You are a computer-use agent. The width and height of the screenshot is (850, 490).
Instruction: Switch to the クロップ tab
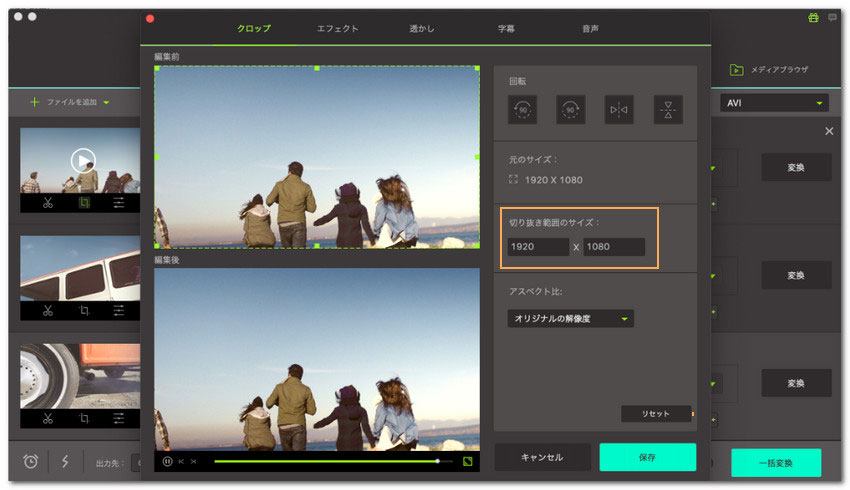[x=254, y=28]
